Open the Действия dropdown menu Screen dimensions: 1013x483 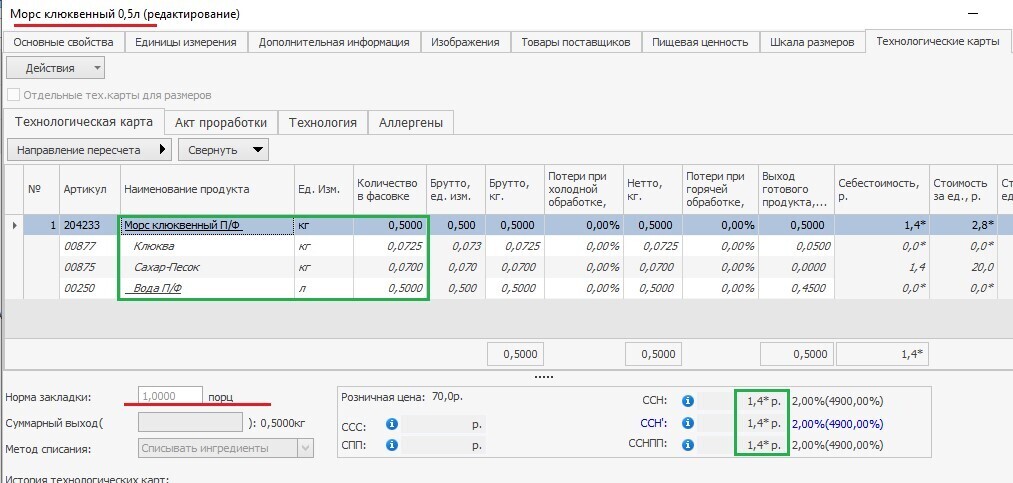(x=55, y=68)
